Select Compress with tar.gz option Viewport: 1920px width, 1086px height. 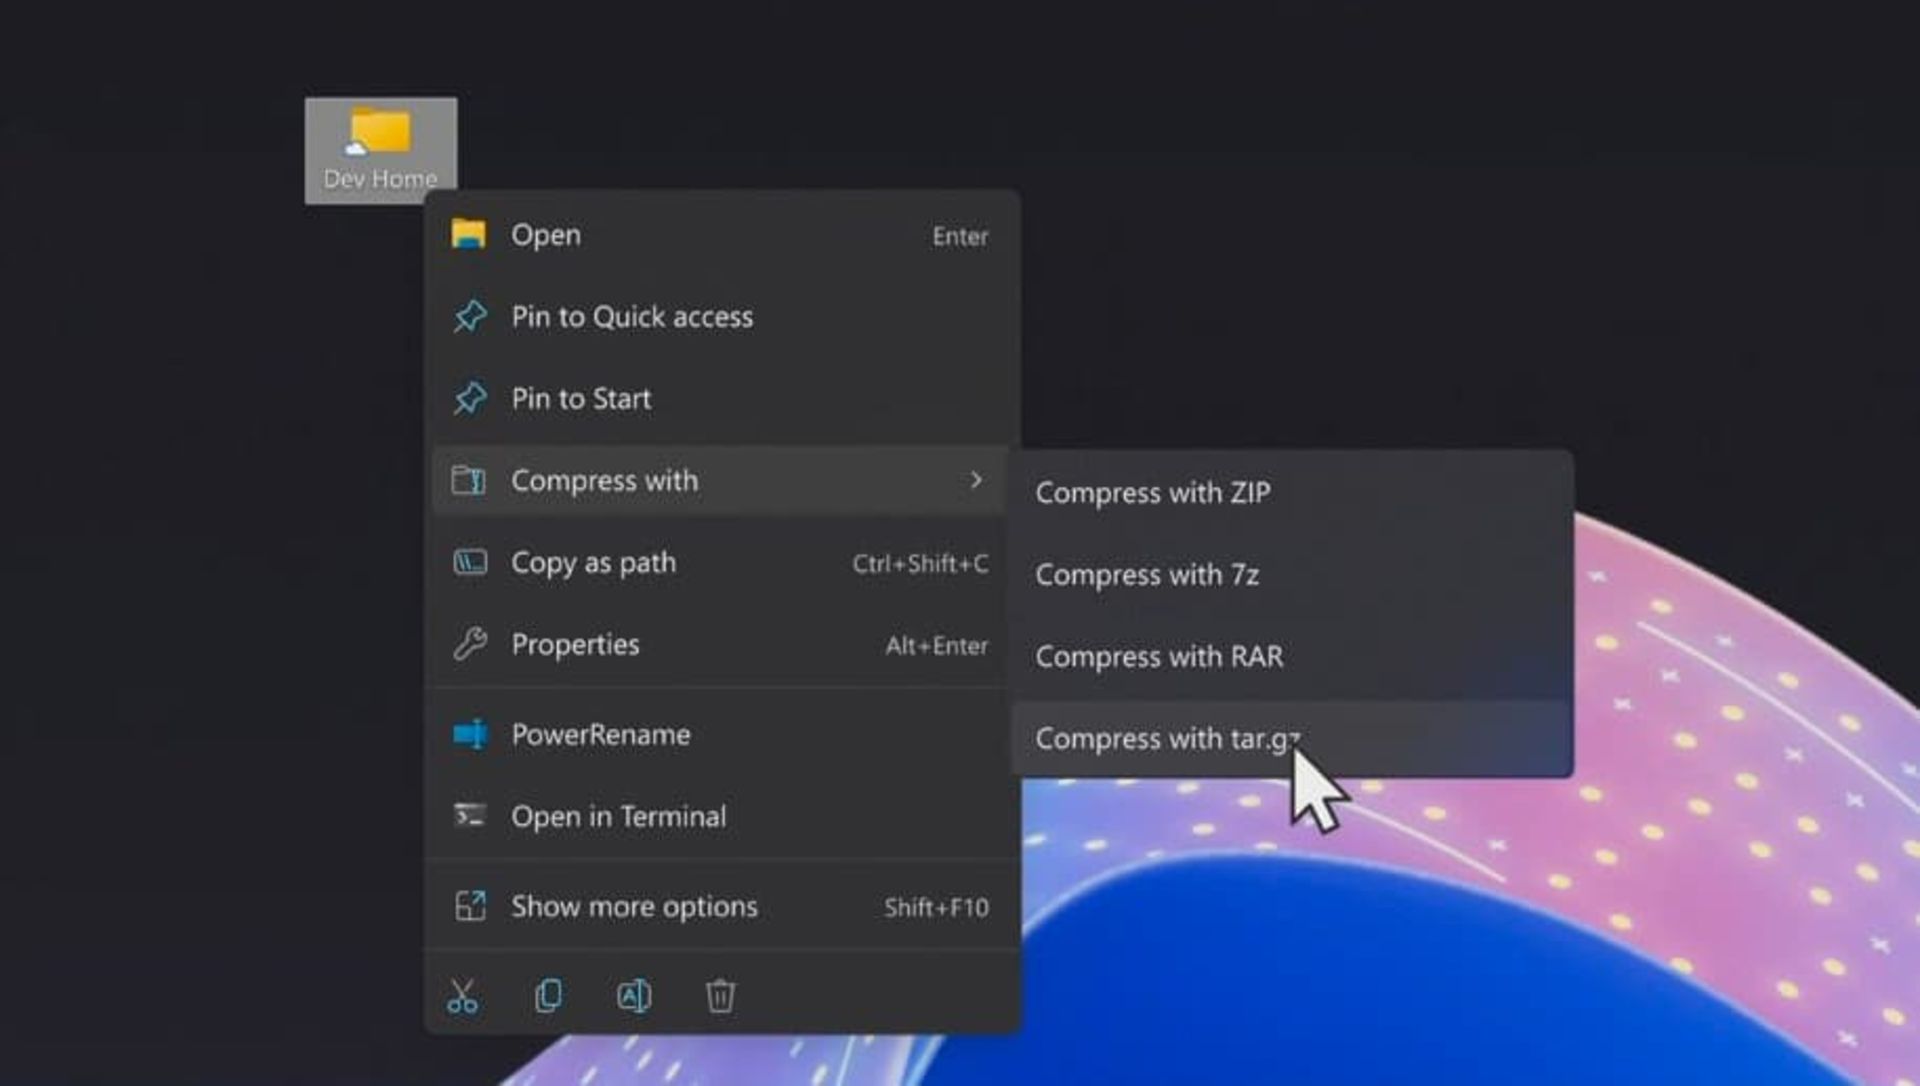(1168, 737)
